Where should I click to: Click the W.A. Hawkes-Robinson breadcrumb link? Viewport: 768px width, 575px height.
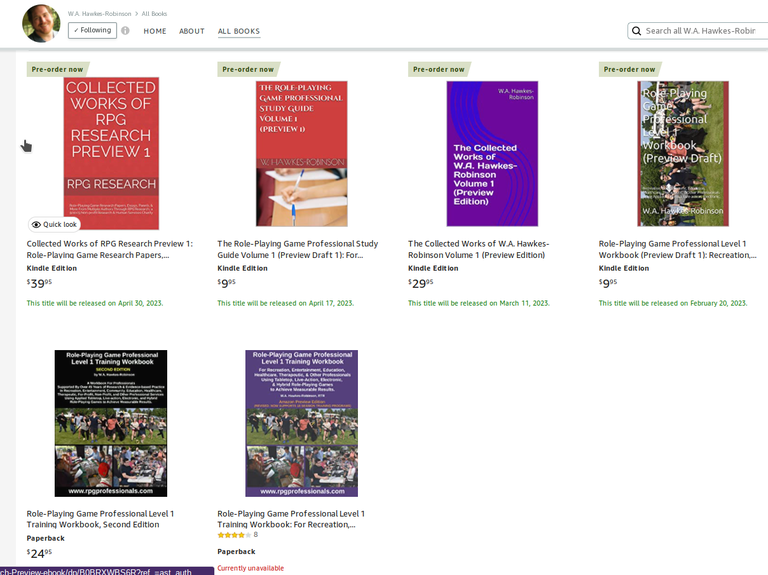99,14
